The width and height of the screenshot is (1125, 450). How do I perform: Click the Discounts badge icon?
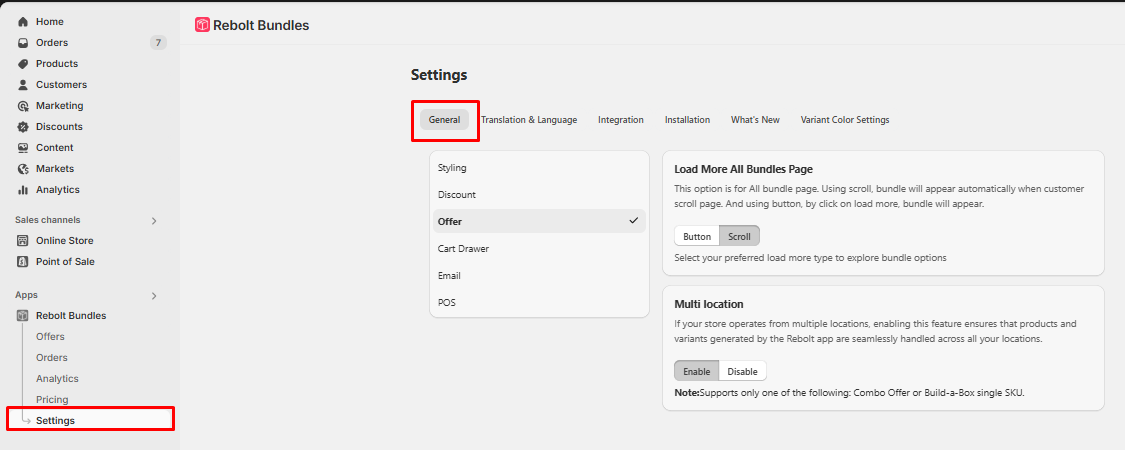pyautogui.click(x=23, y=126)
